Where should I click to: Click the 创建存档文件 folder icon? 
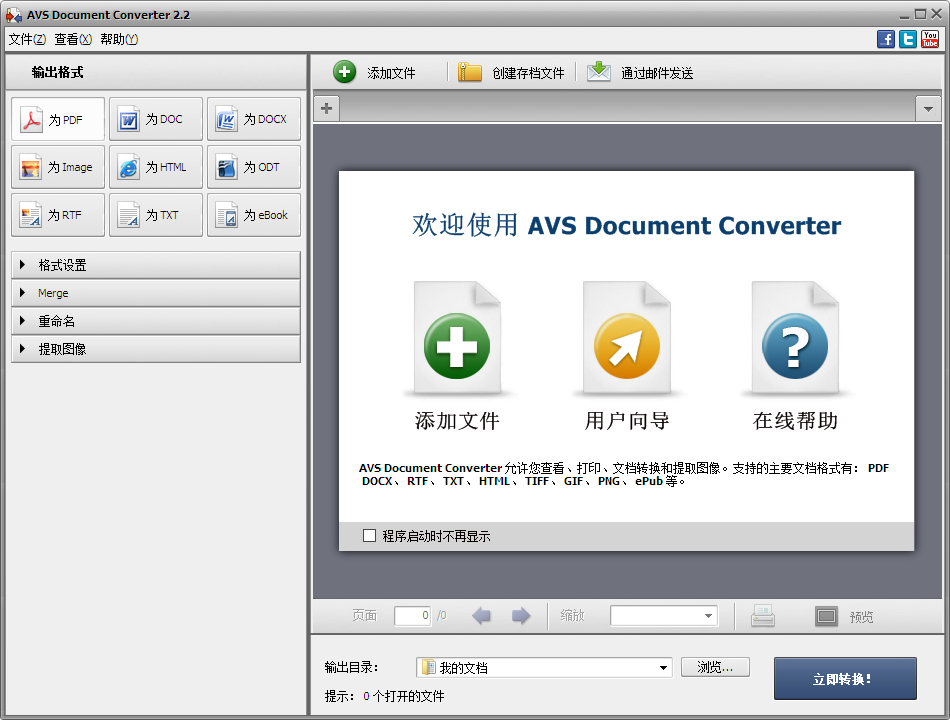470,72
